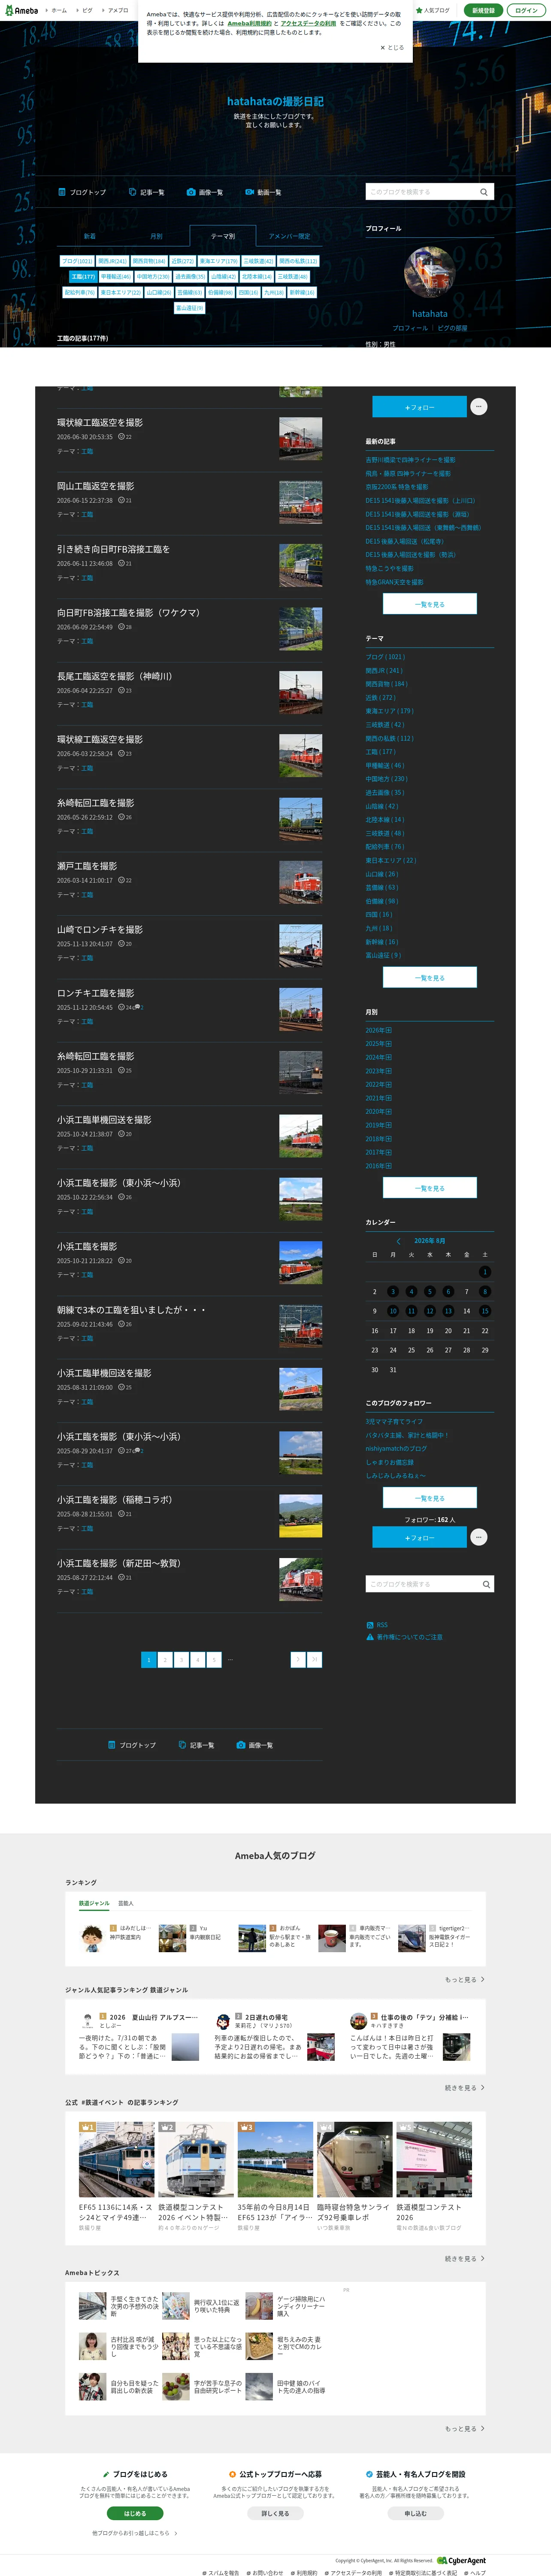This screenshot has height=2576, width=551.
Task: Open 記事一覧 in the bottom blog navigation
Action: pos(196,1745)
